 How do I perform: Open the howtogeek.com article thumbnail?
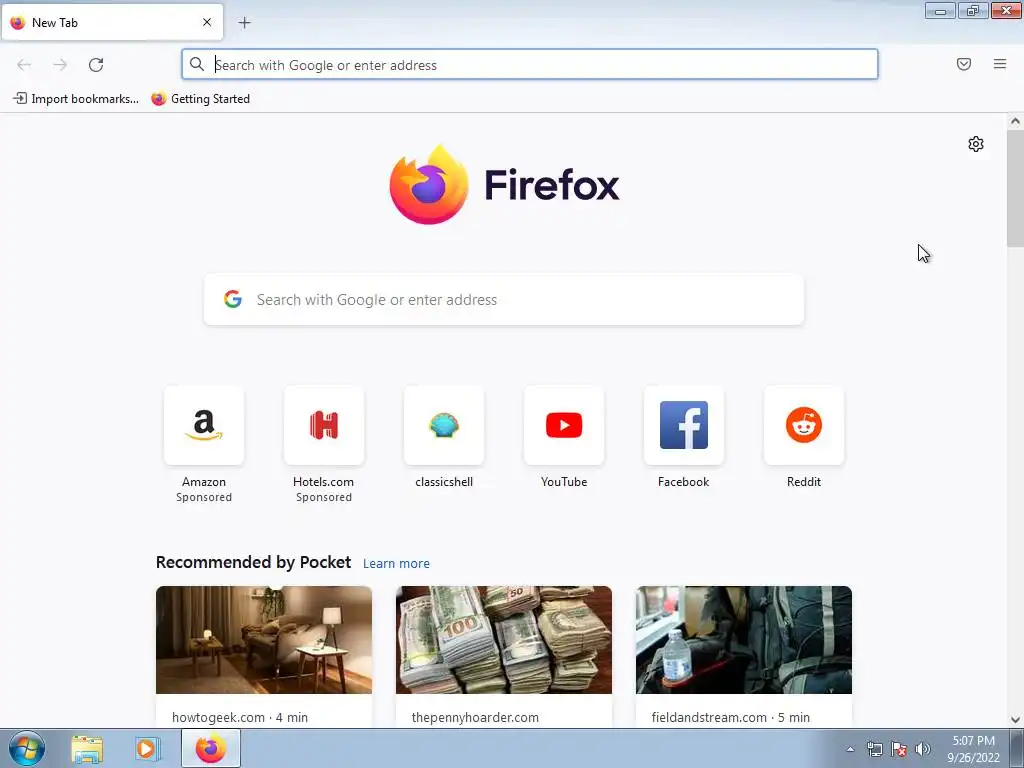[264, 640]
